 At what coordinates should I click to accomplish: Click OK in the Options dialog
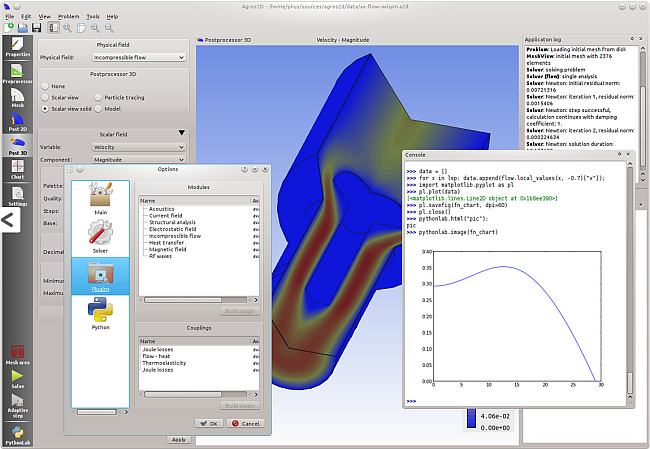click(209, 424)
